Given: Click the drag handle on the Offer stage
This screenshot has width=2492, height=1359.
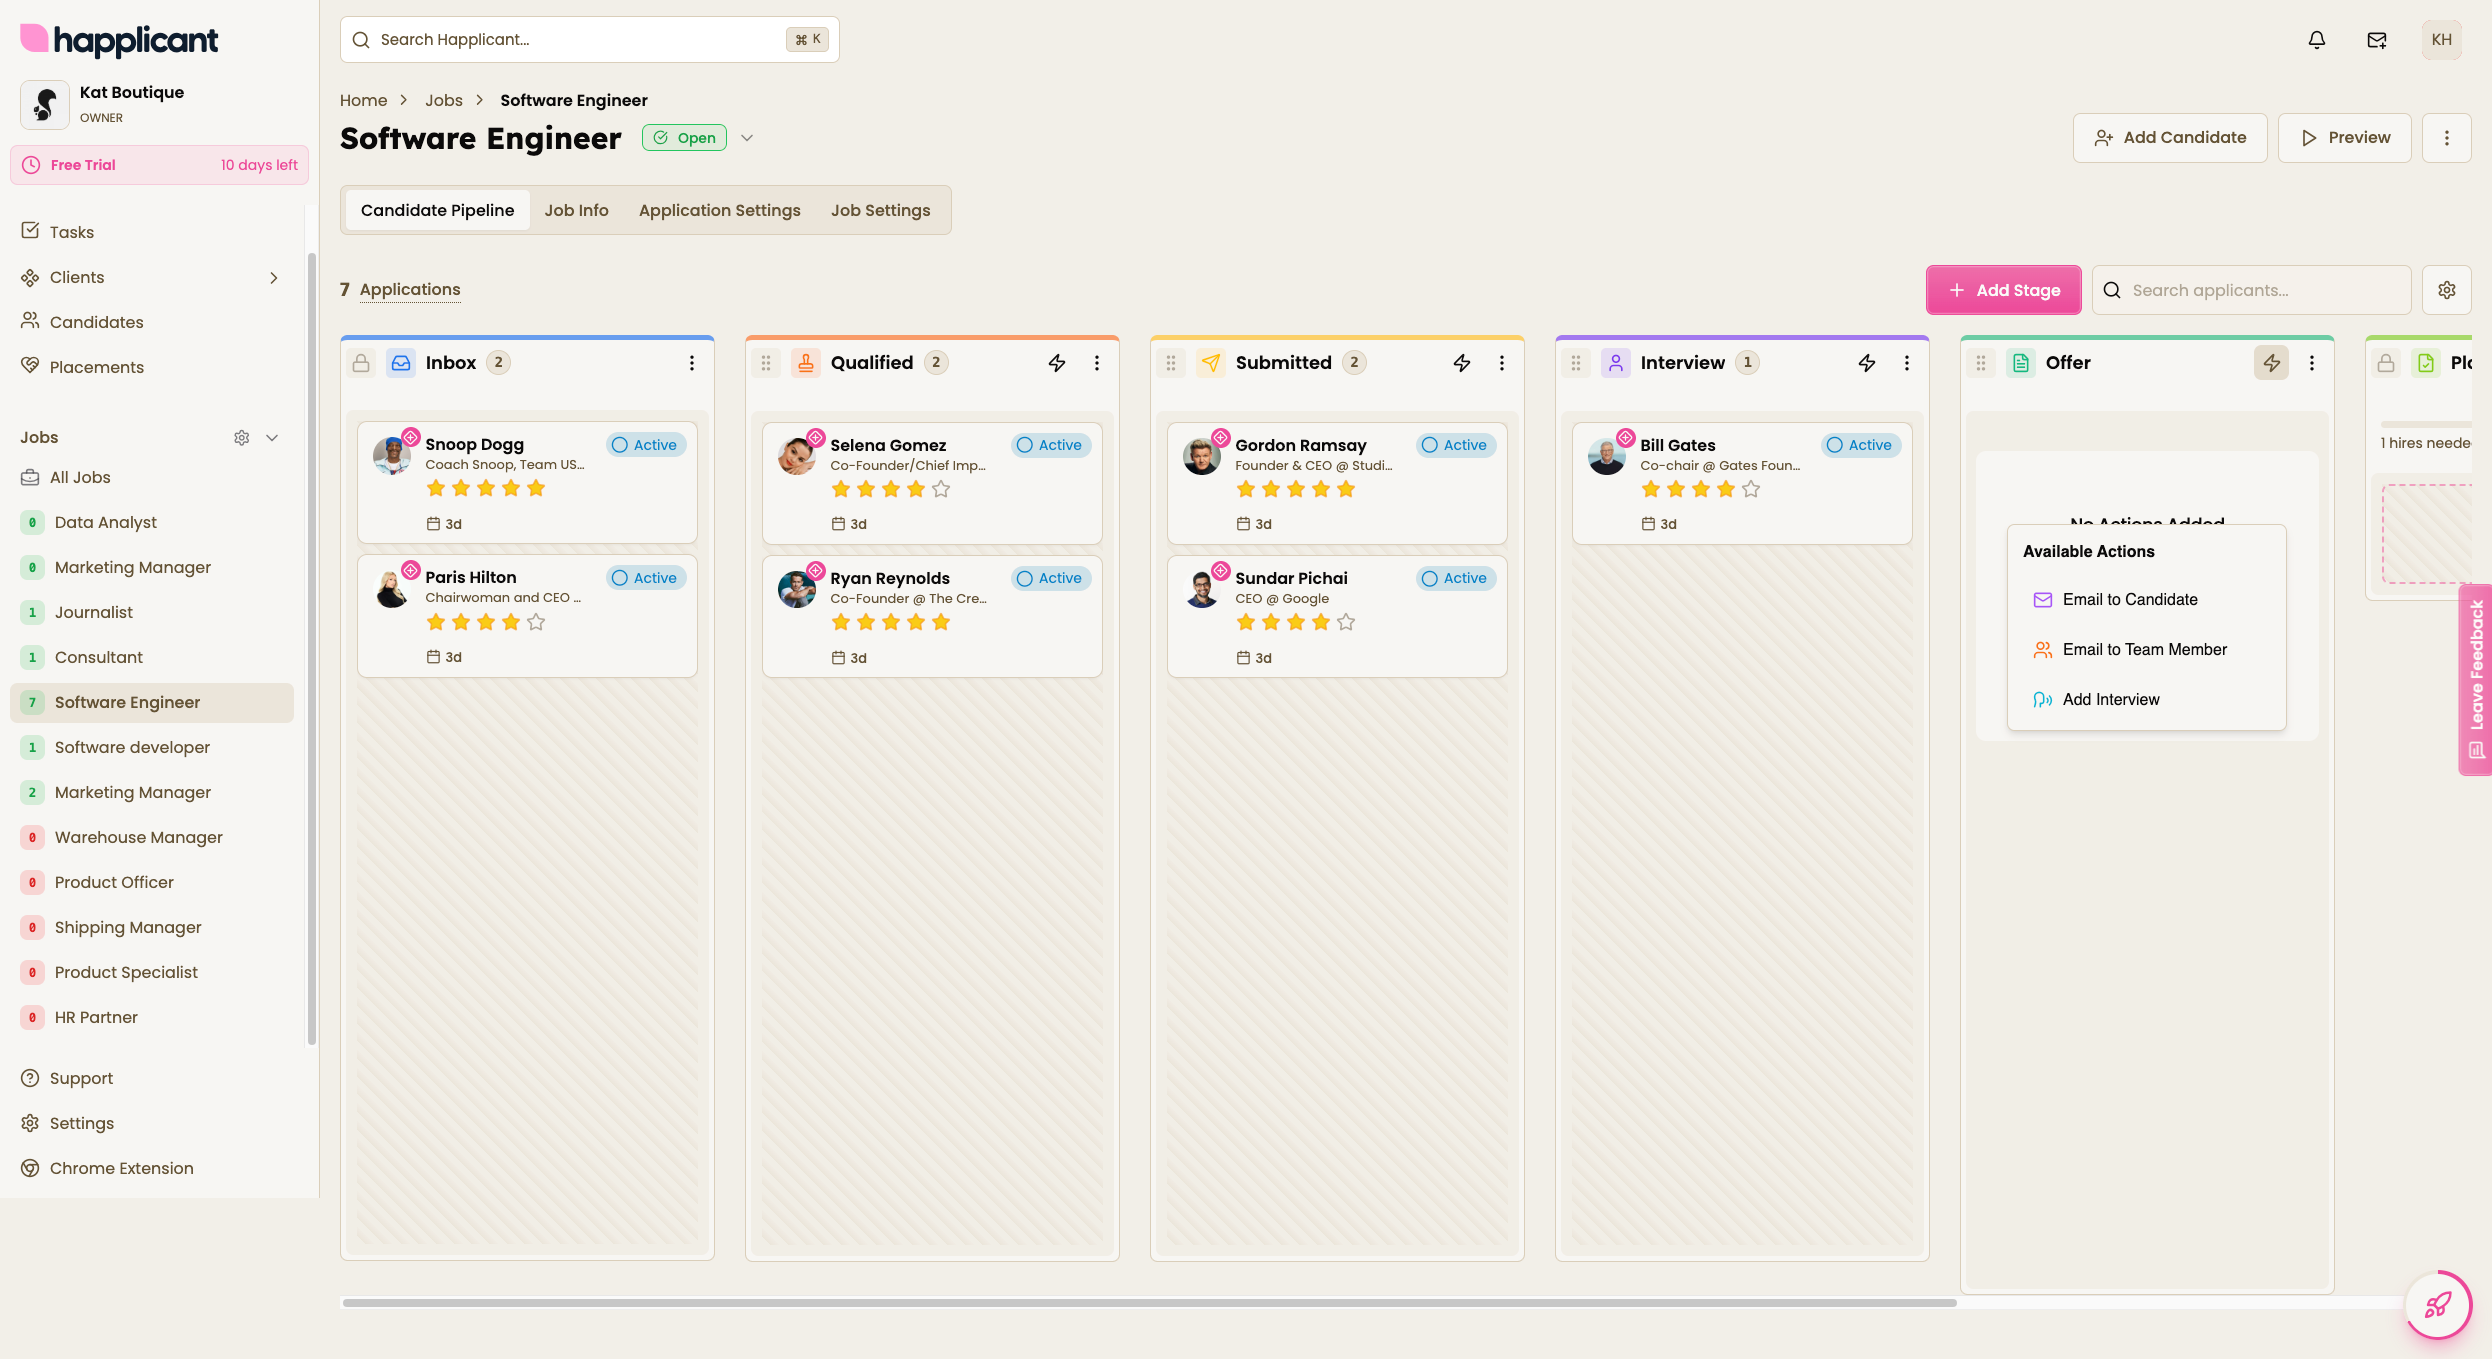Looking at the screenshot, I should [x=1980, y=363].
